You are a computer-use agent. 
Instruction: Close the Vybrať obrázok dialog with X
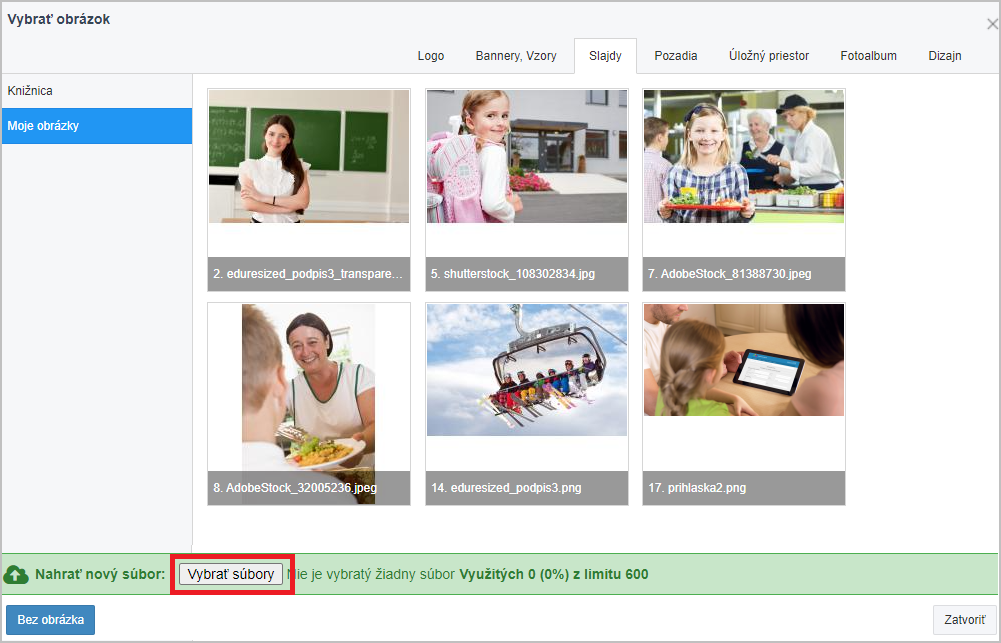pyautogui.click(x=991, y=24)
